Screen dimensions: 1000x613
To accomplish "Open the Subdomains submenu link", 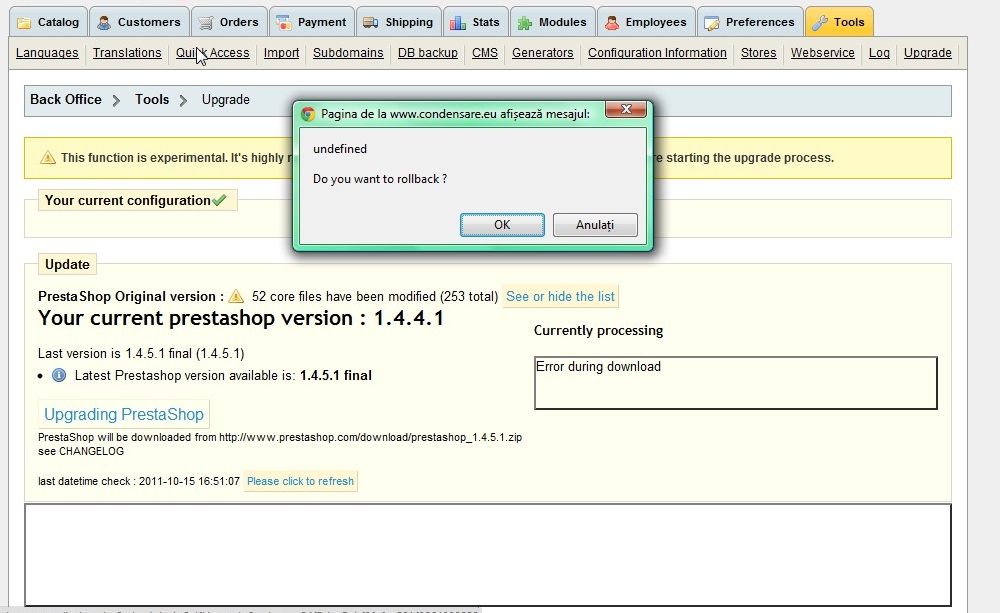I will [x=348, y=53].
